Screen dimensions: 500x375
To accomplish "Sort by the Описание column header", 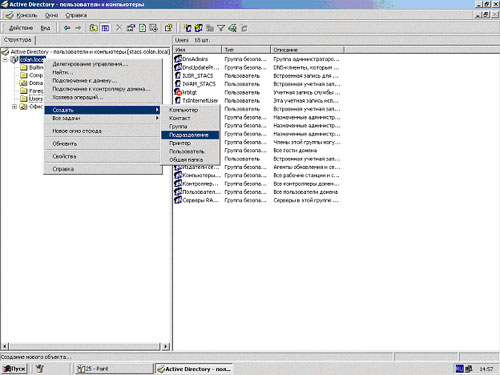I will 307,50.
